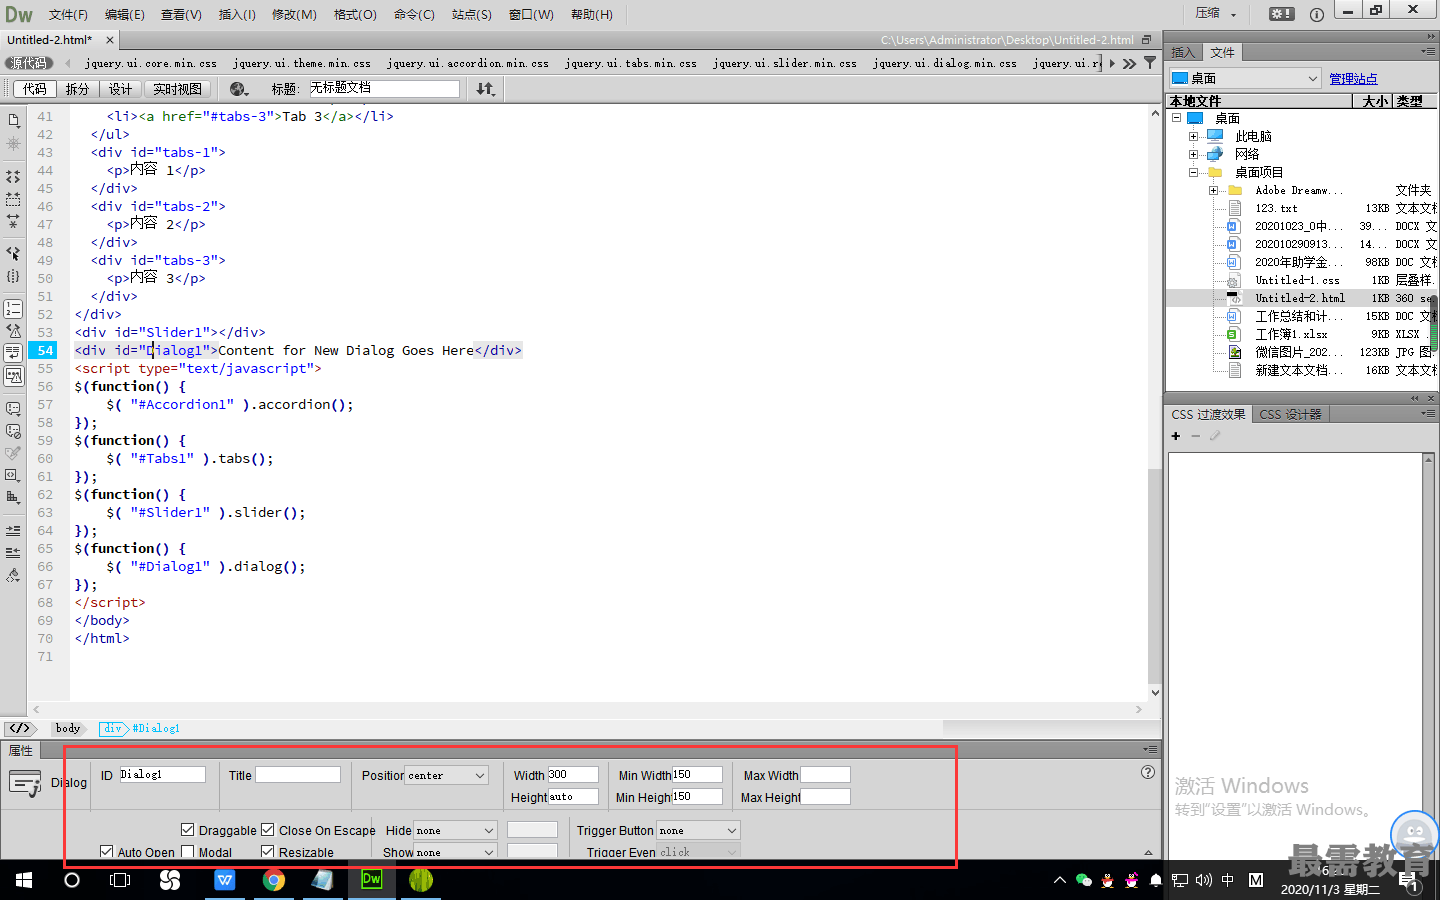Click the Width input field showing 300
This screenshot has width=1440, height=900.
pyautogui.click(x=572, y=774)
